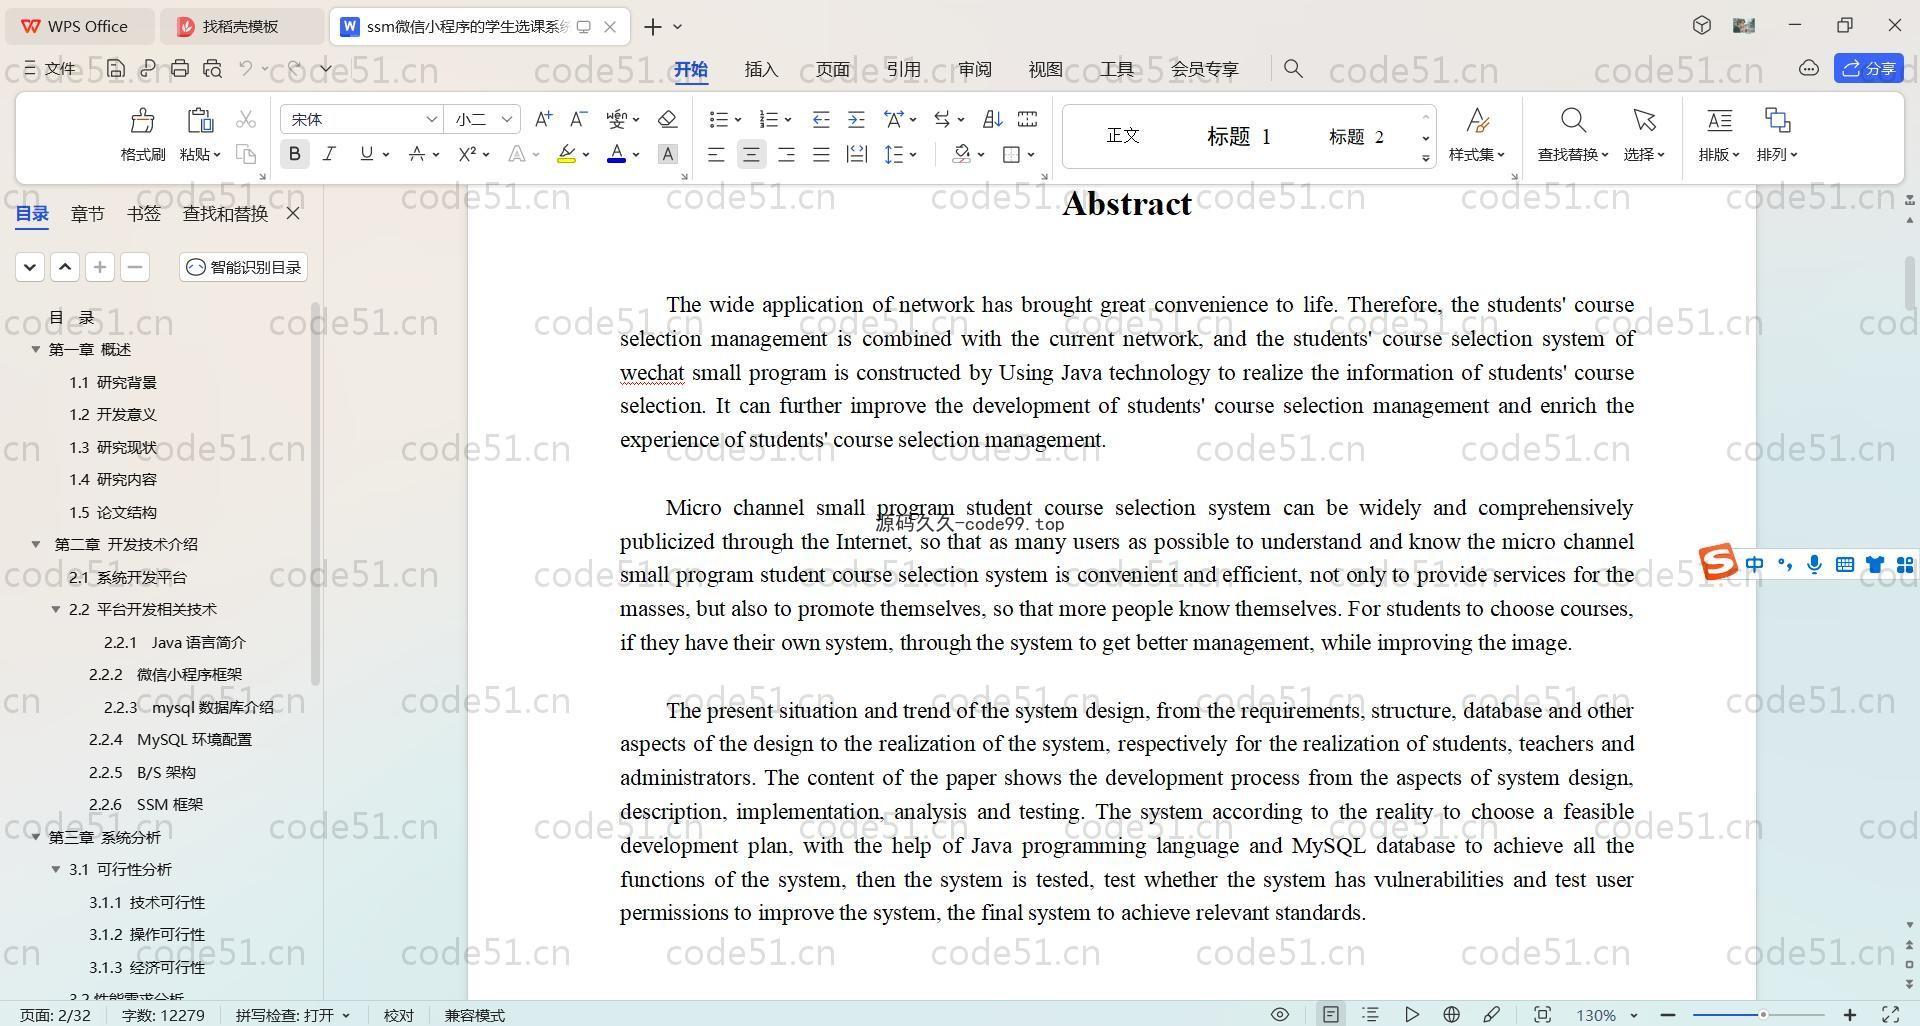Open the 排版 layout tool
The height and width of the screenshot is (1026, 1920).
tap(1719, 135)
